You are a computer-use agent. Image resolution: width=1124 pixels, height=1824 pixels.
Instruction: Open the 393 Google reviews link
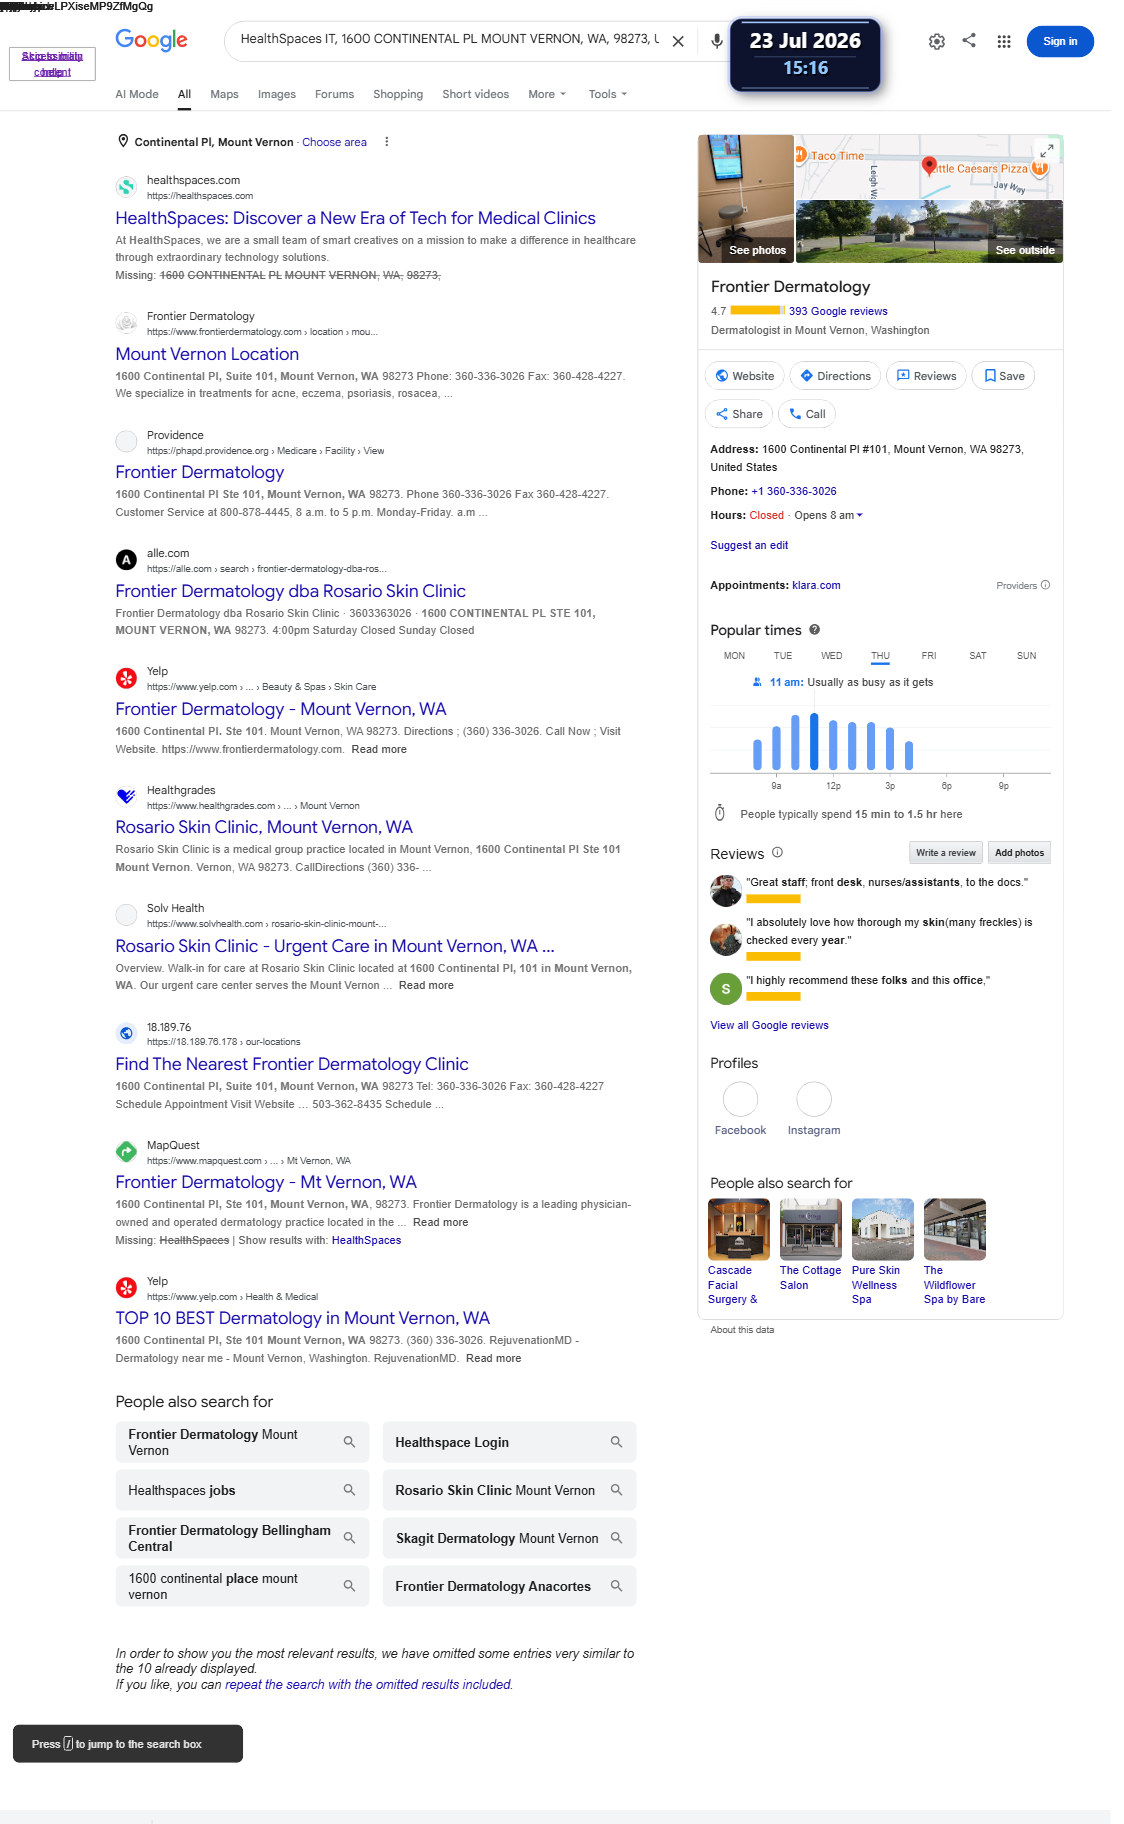[838, 311]
